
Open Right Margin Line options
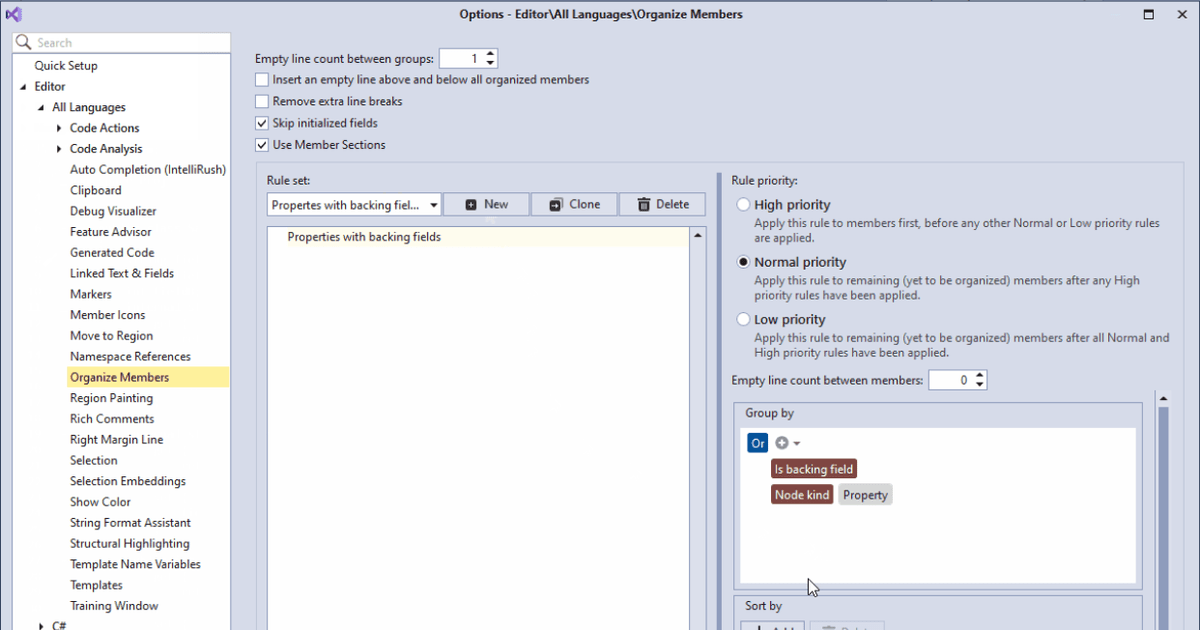click(x=116, y=440)
